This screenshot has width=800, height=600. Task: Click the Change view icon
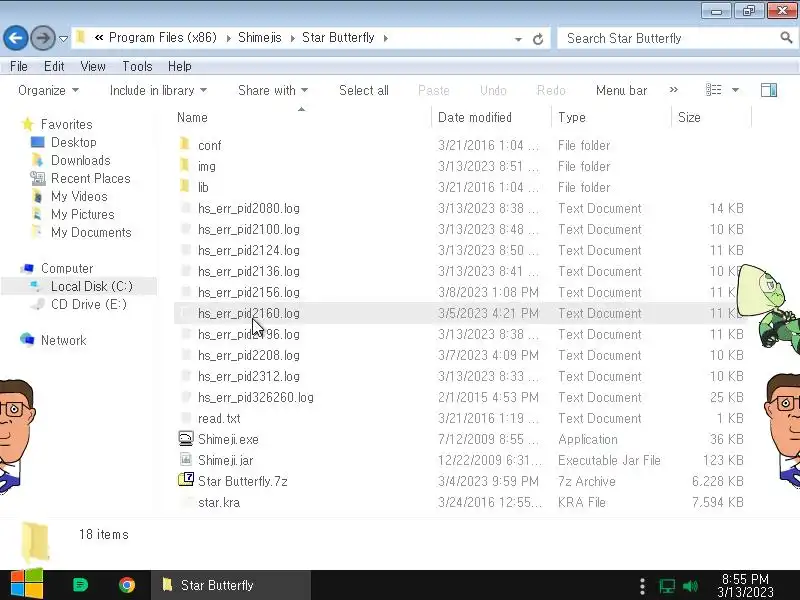pyautogui.click(x=713, y=90)
